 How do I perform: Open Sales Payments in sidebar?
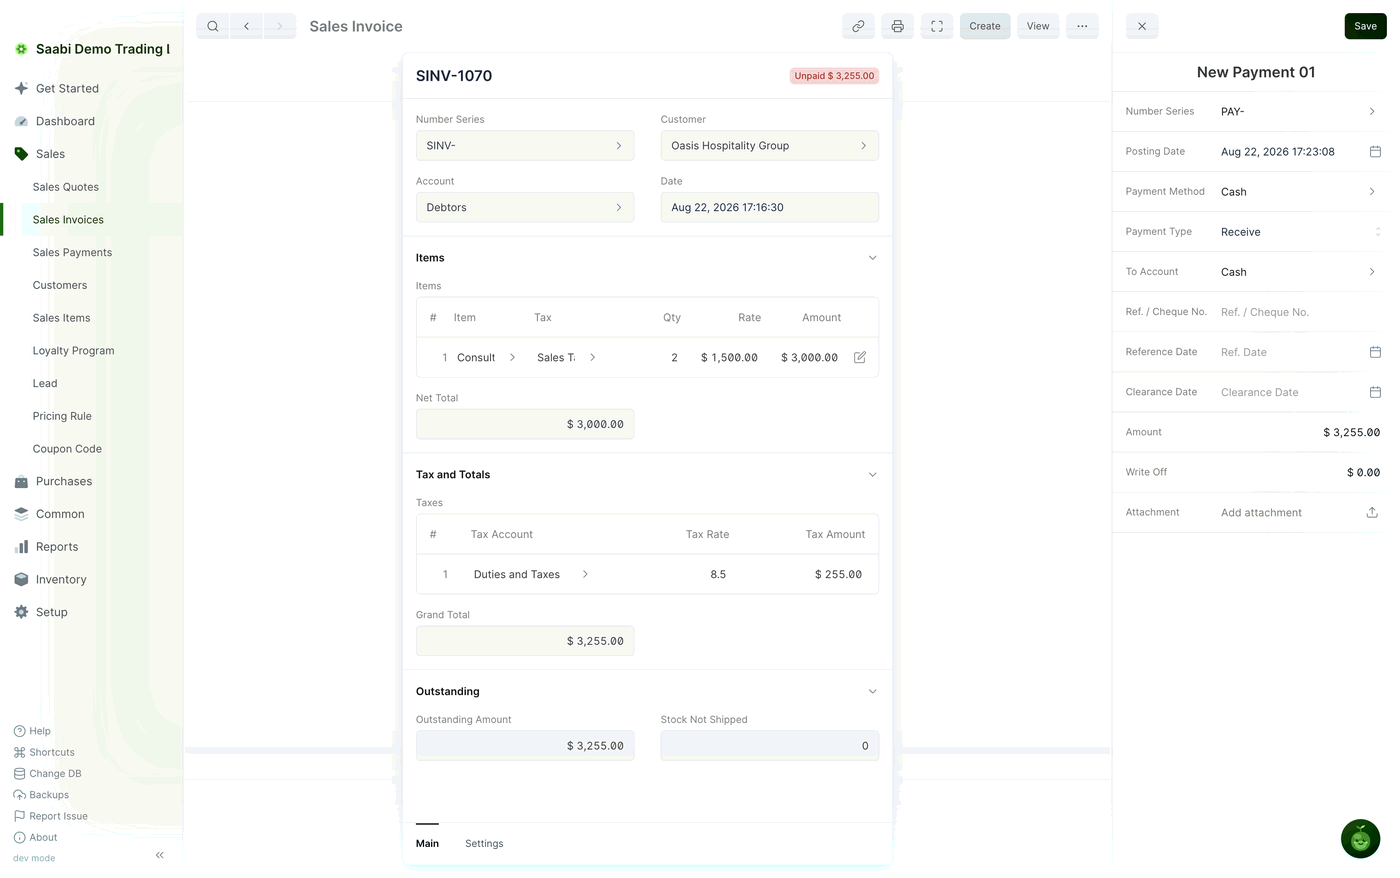point(72,253)
